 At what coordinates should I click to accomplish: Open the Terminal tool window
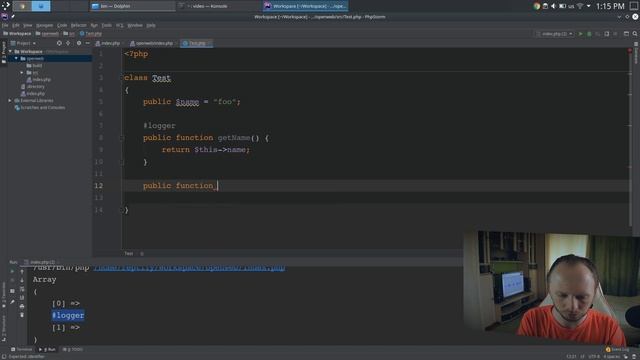[21, 350]
